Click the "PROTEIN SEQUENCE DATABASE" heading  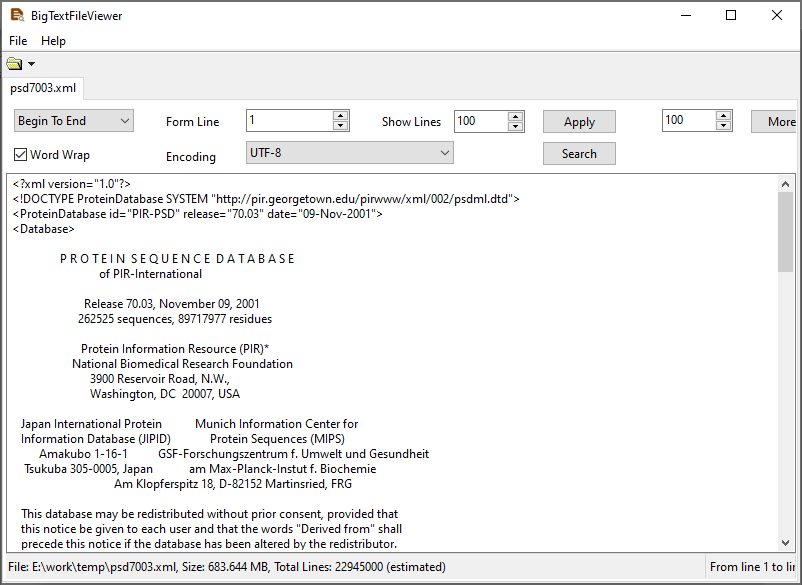(x=177, y=259)
